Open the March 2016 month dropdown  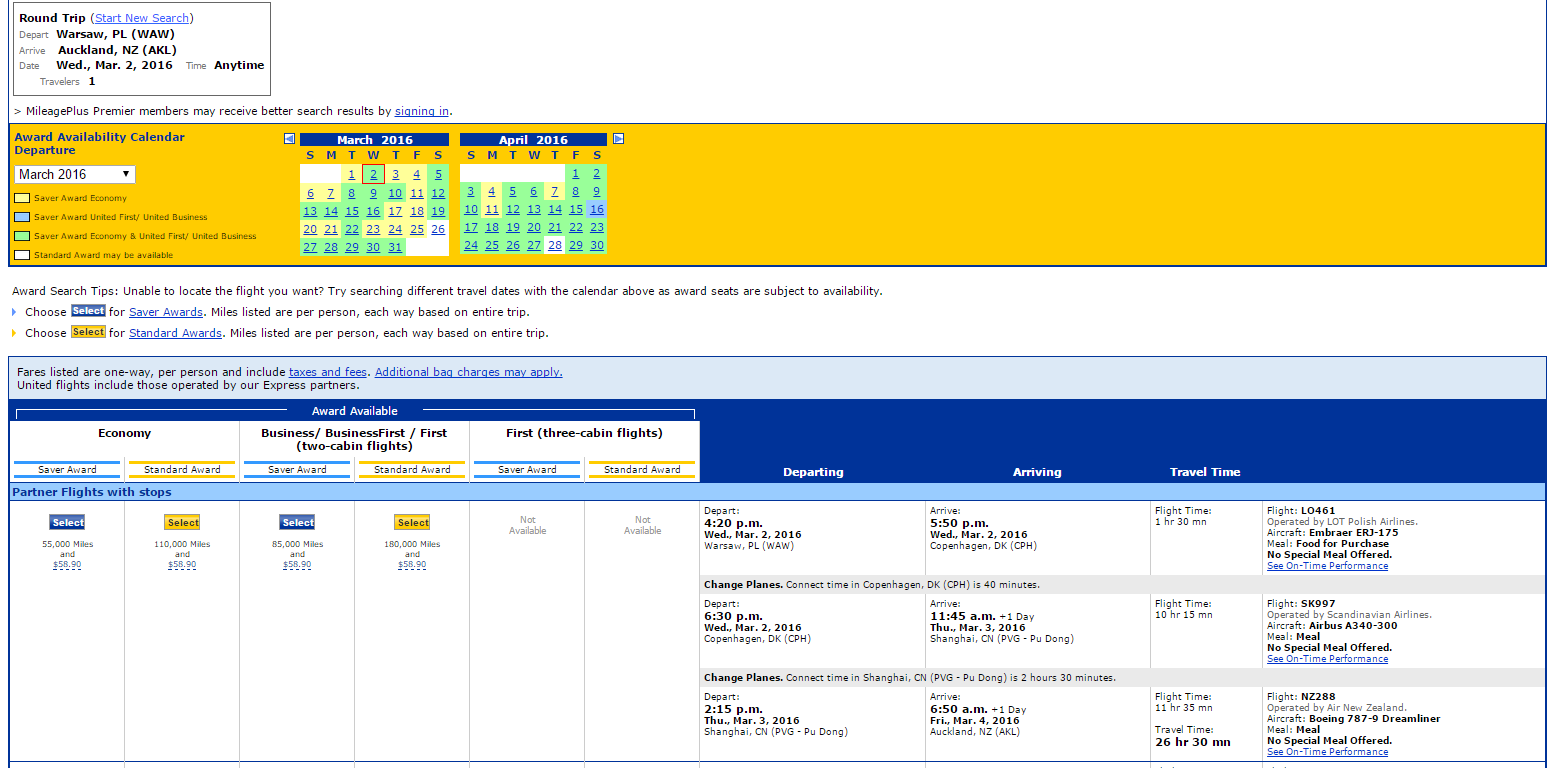pyautogui.click(x=75, y=174)
